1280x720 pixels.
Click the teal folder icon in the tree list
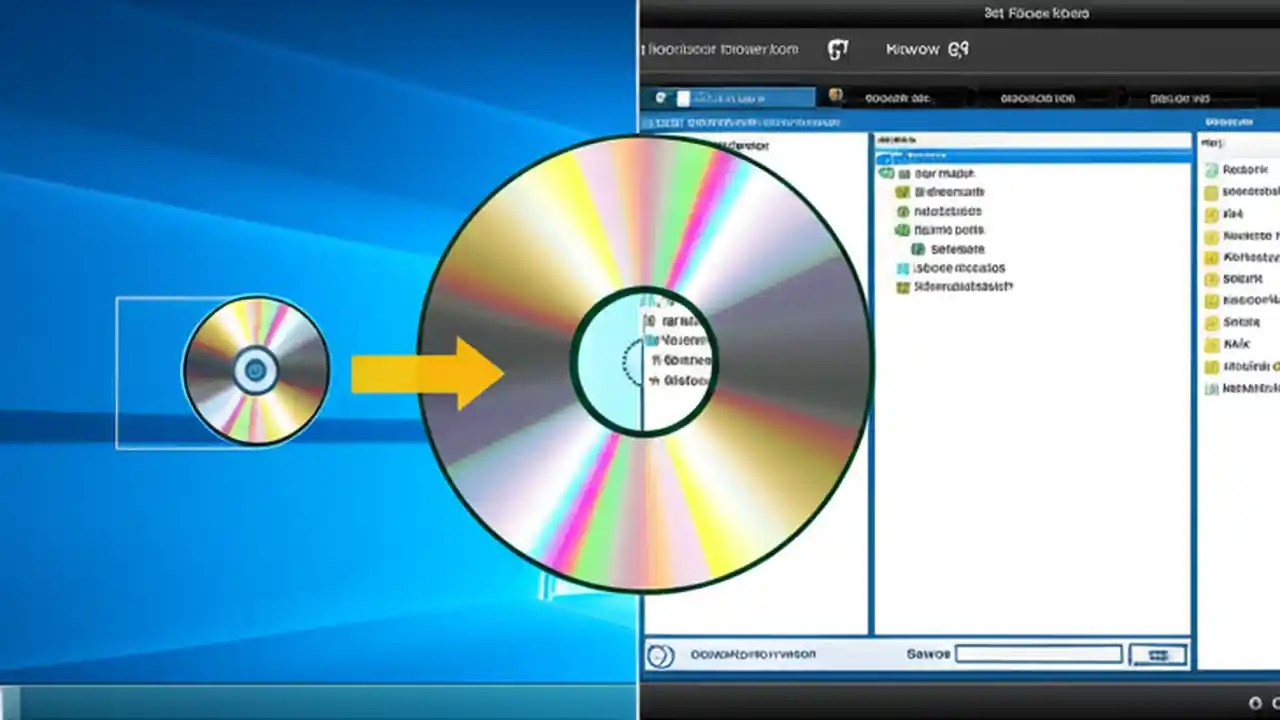[903, 268]
